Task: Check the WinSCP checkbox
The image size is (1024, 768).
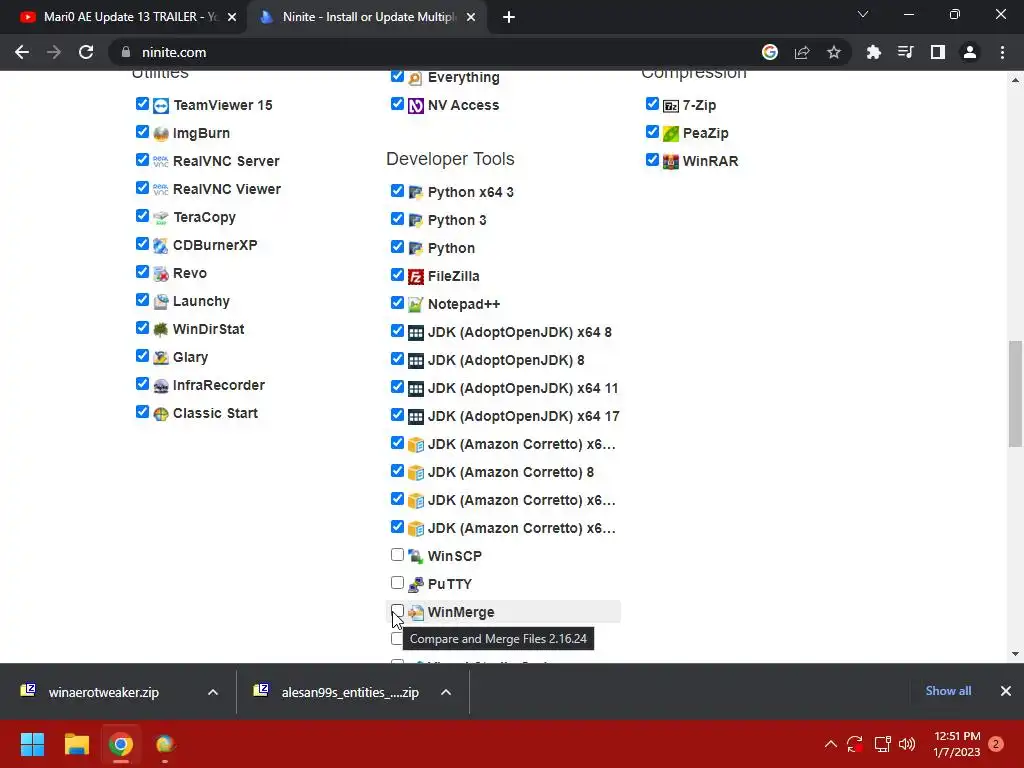Action: coord(397,555)
